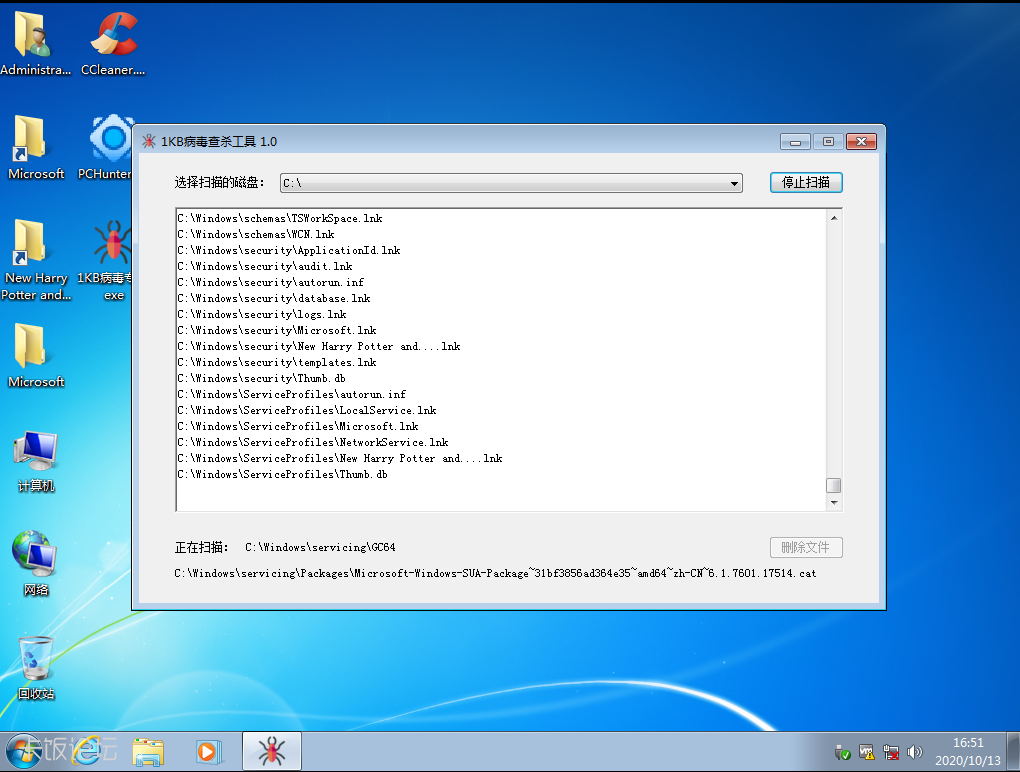This screenshot has width=1020, height=772.
Task: Launch CCleaner from the desktop
Action: tap(113, 44)
